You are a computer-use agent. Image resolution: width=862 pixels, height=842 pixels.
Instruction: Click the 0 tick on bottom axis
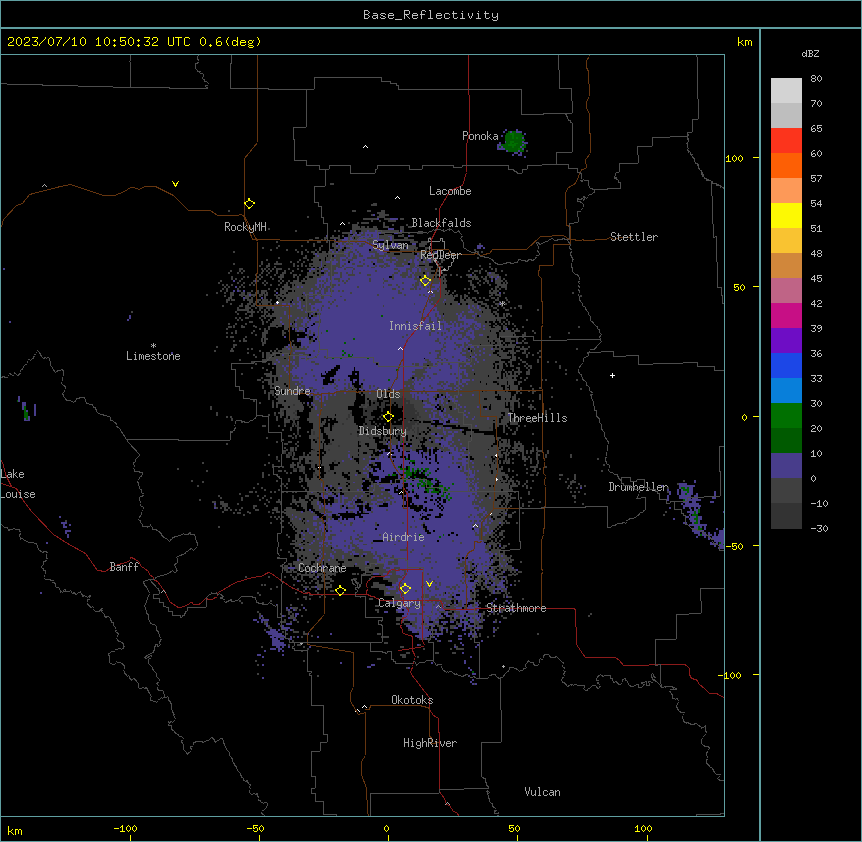click(386, 828)
